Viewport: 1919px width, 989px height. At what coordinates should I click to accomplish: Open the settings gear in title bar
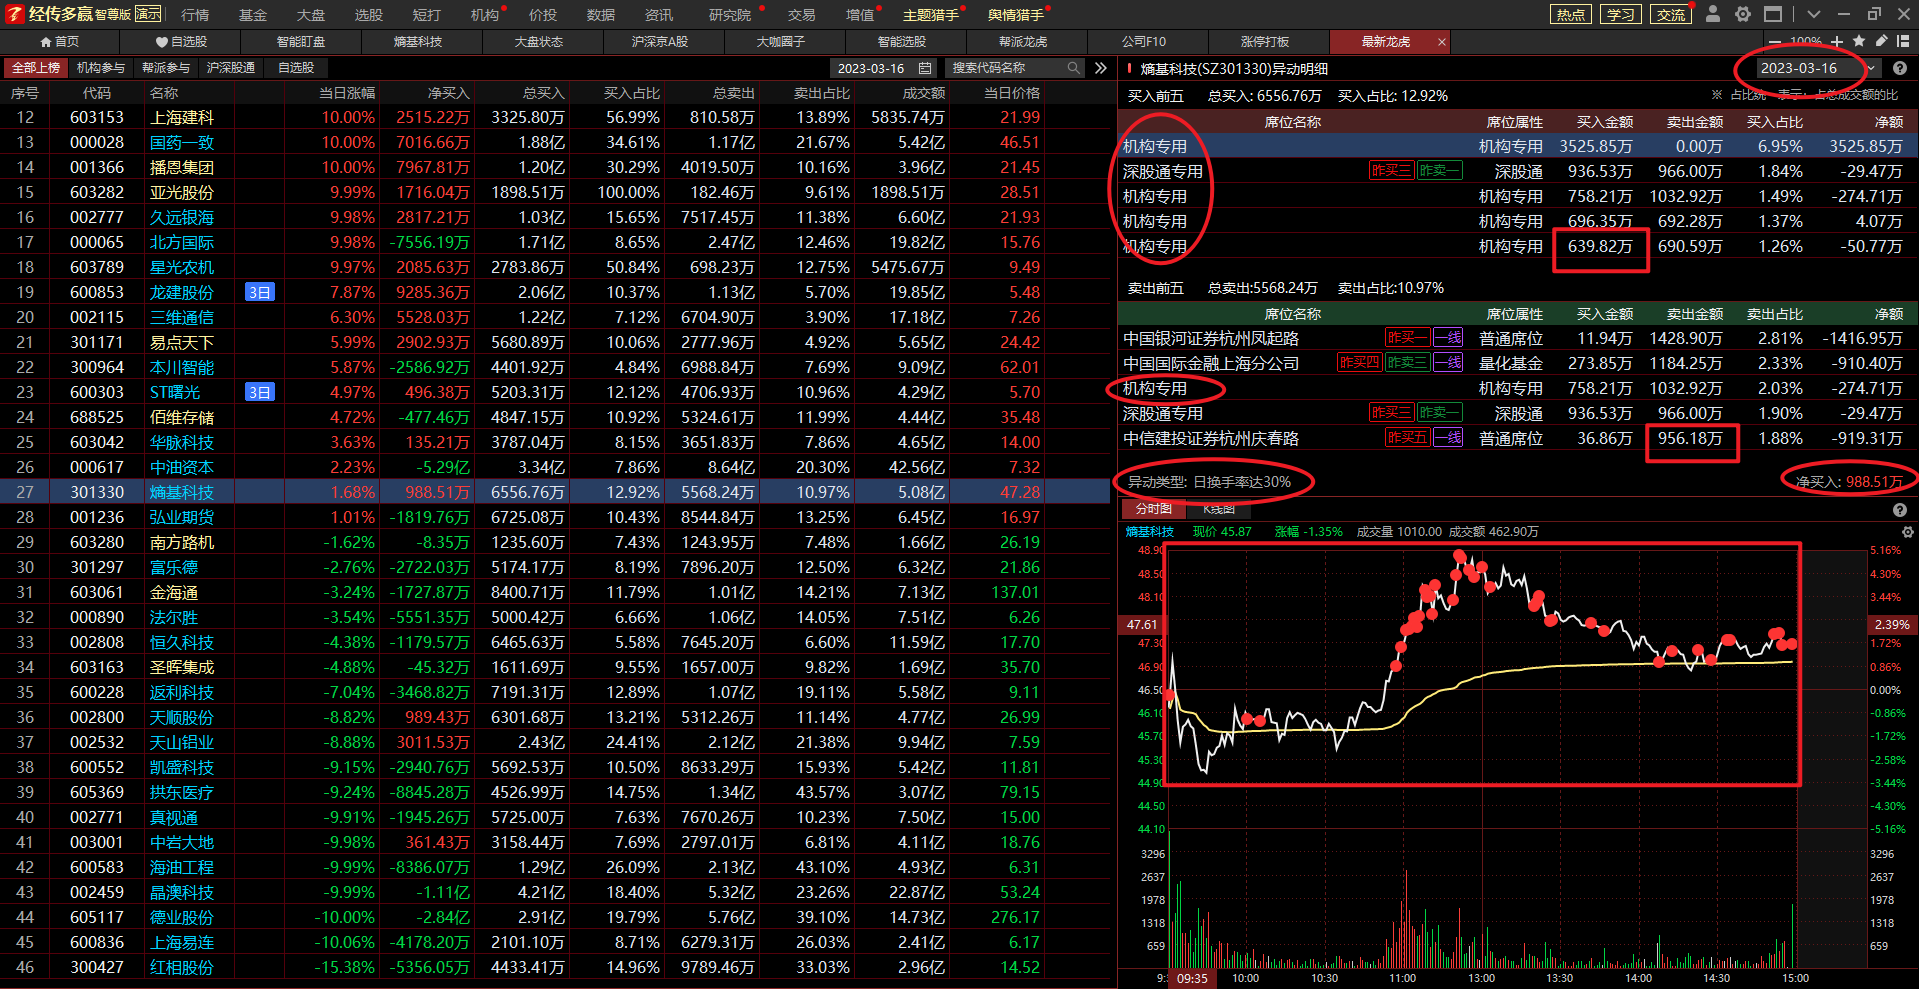(x=1743, y=14)
